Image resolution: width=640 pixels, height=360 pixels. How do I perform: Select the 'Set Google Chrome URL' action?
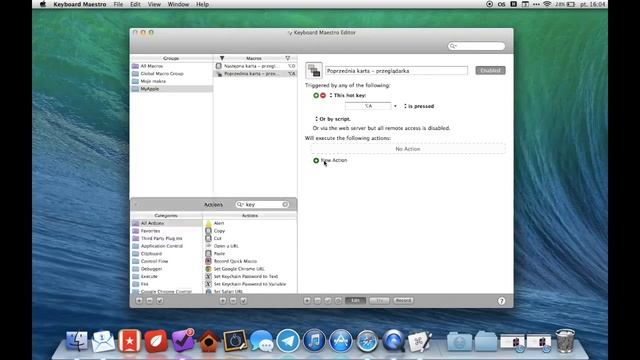pos(250,269)
